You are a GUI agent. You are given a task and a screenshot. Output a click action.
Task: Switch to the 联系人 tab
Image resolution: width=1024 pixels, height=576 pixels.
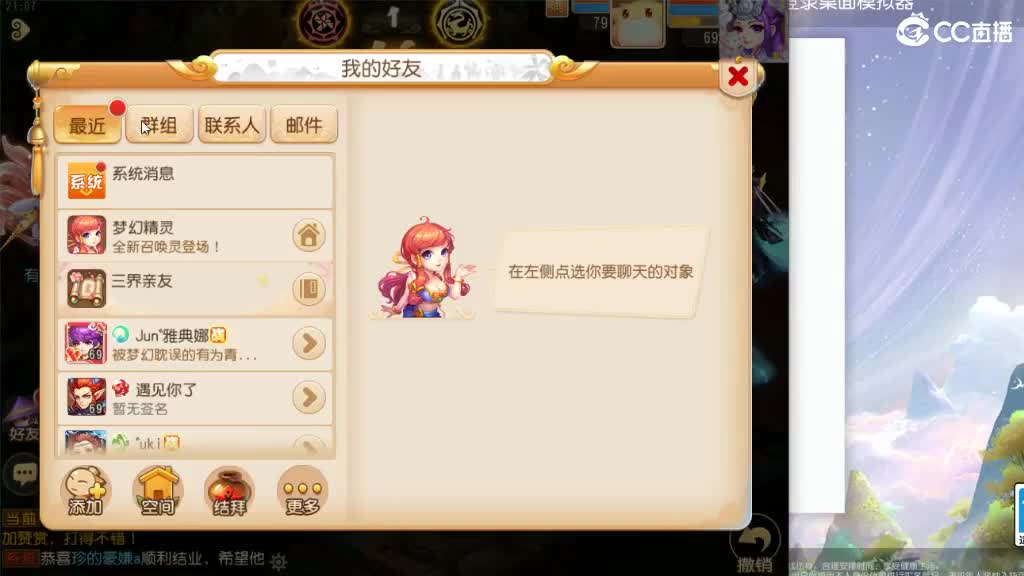point(232,124)
